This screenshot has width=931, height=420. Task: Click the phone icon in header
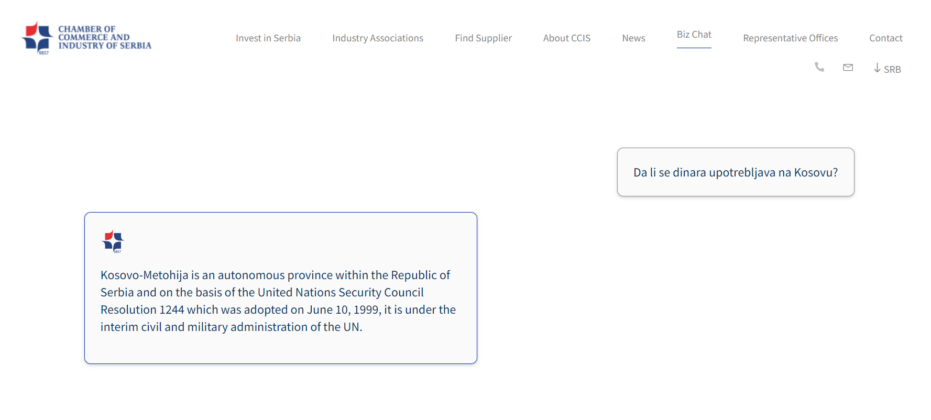coord(819,67)
